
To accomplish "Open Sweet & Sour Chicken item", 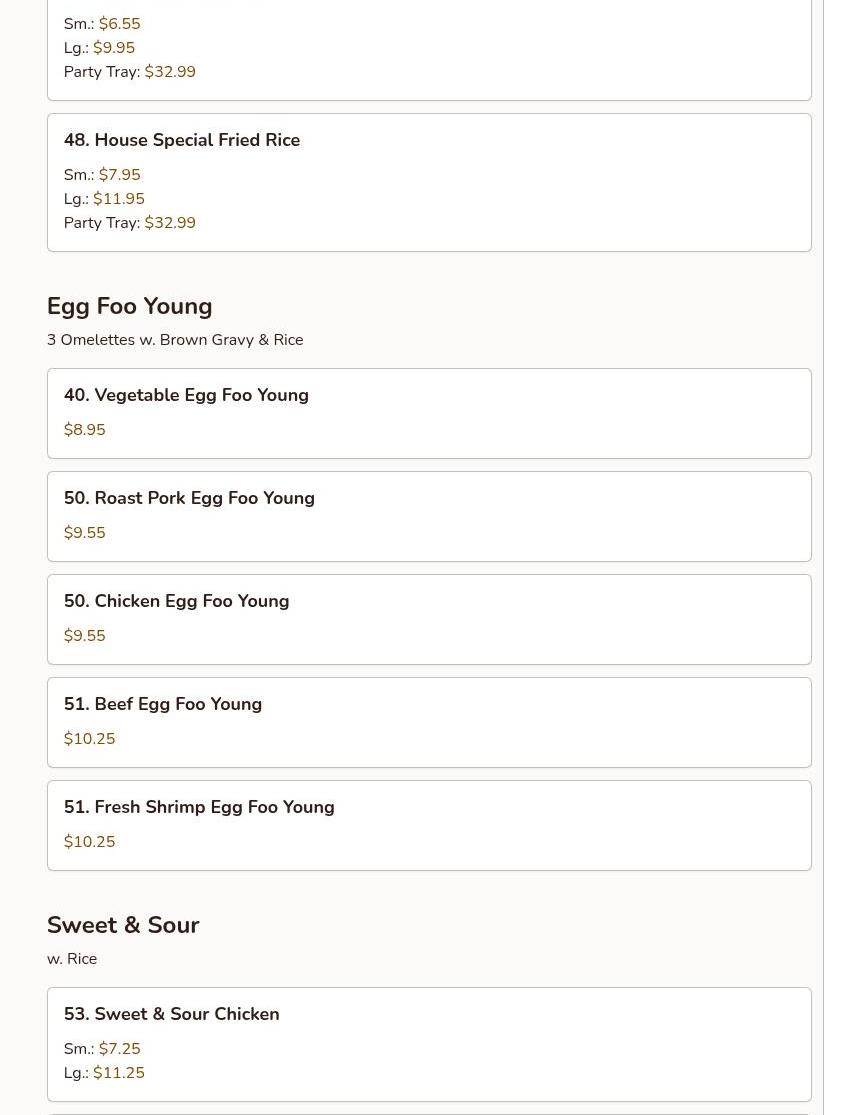I will point(172,1015).
